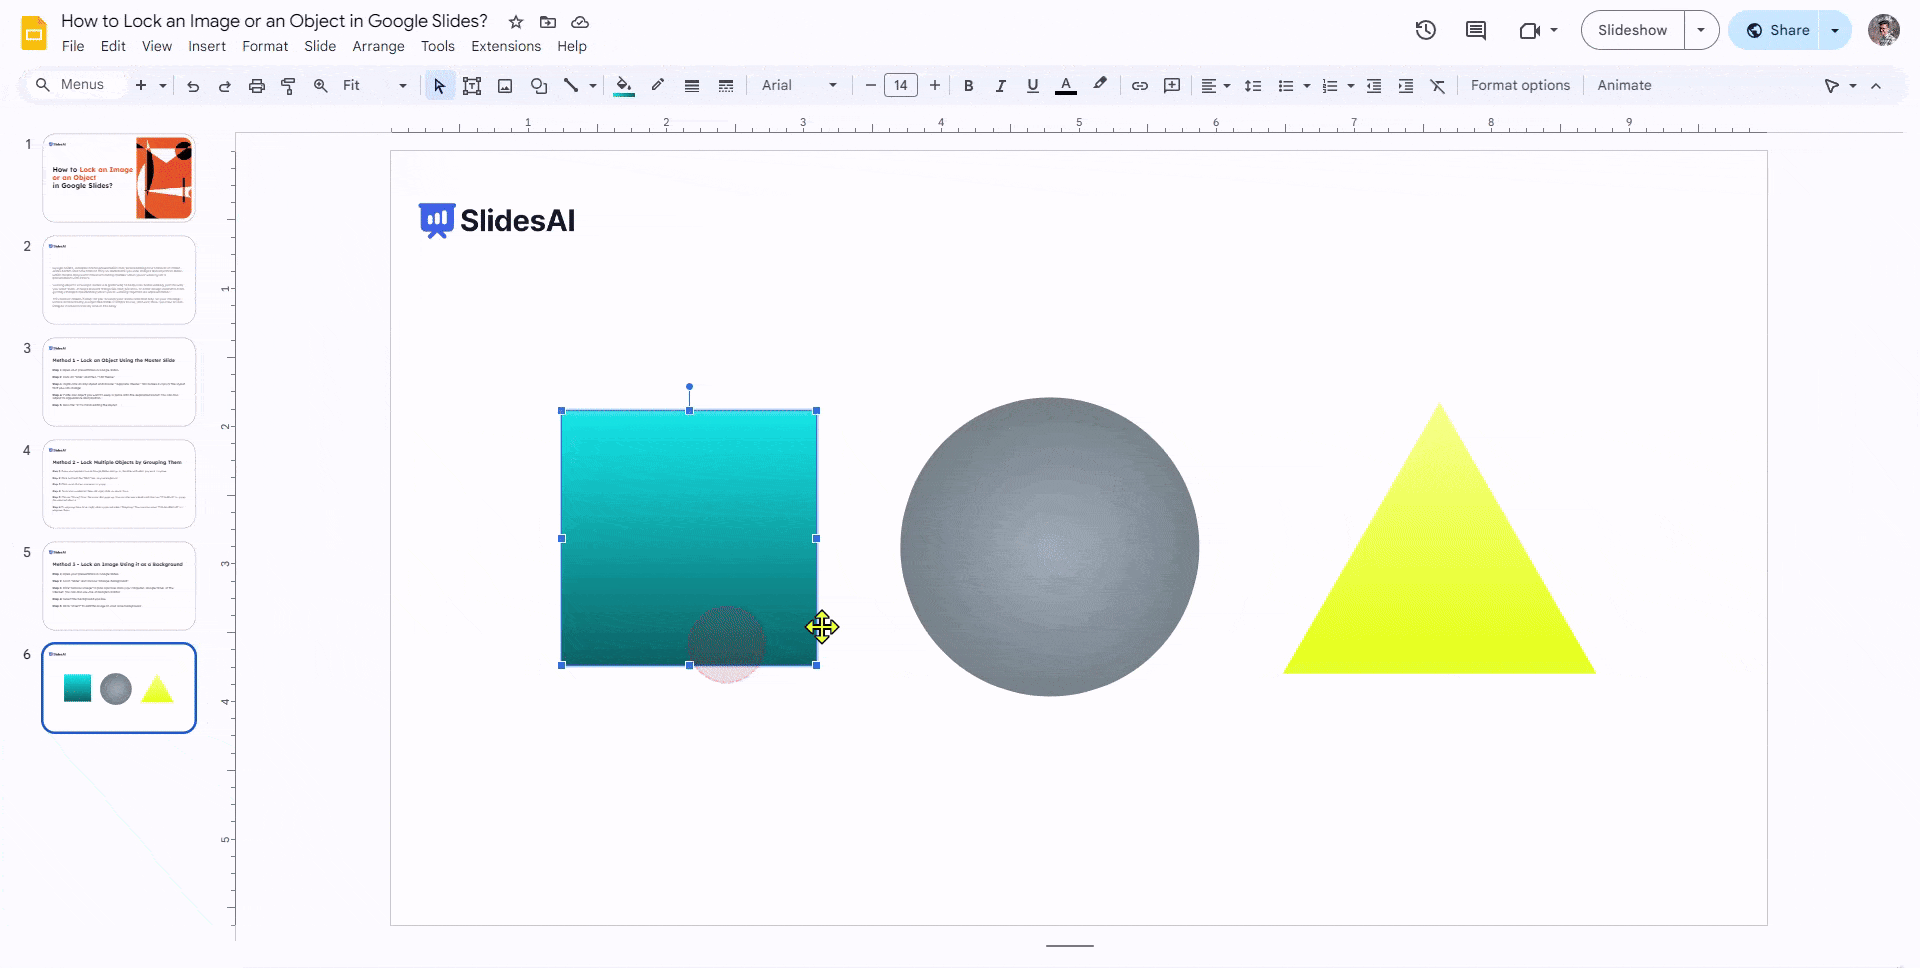This screenshot has height=968, width=1920.
Task: Click the print icon
Action: pos(257,86)
